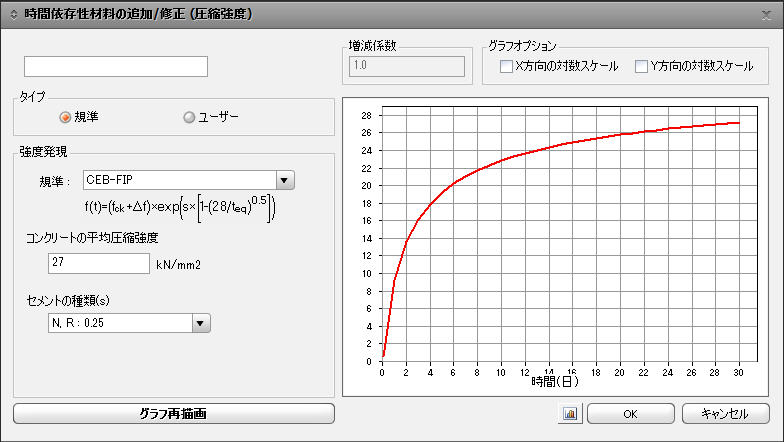Confirm with the OK button

tap(629, 413)
